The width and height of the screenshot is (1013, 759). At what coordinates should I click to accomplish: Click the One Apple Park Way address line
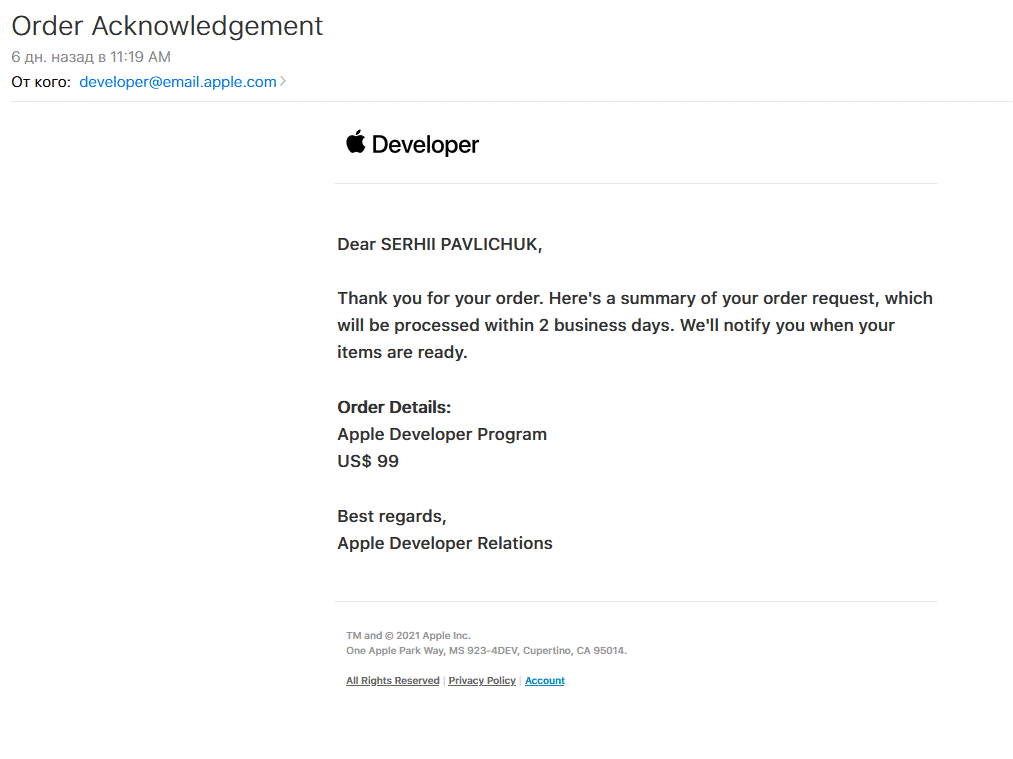[486, 650]
